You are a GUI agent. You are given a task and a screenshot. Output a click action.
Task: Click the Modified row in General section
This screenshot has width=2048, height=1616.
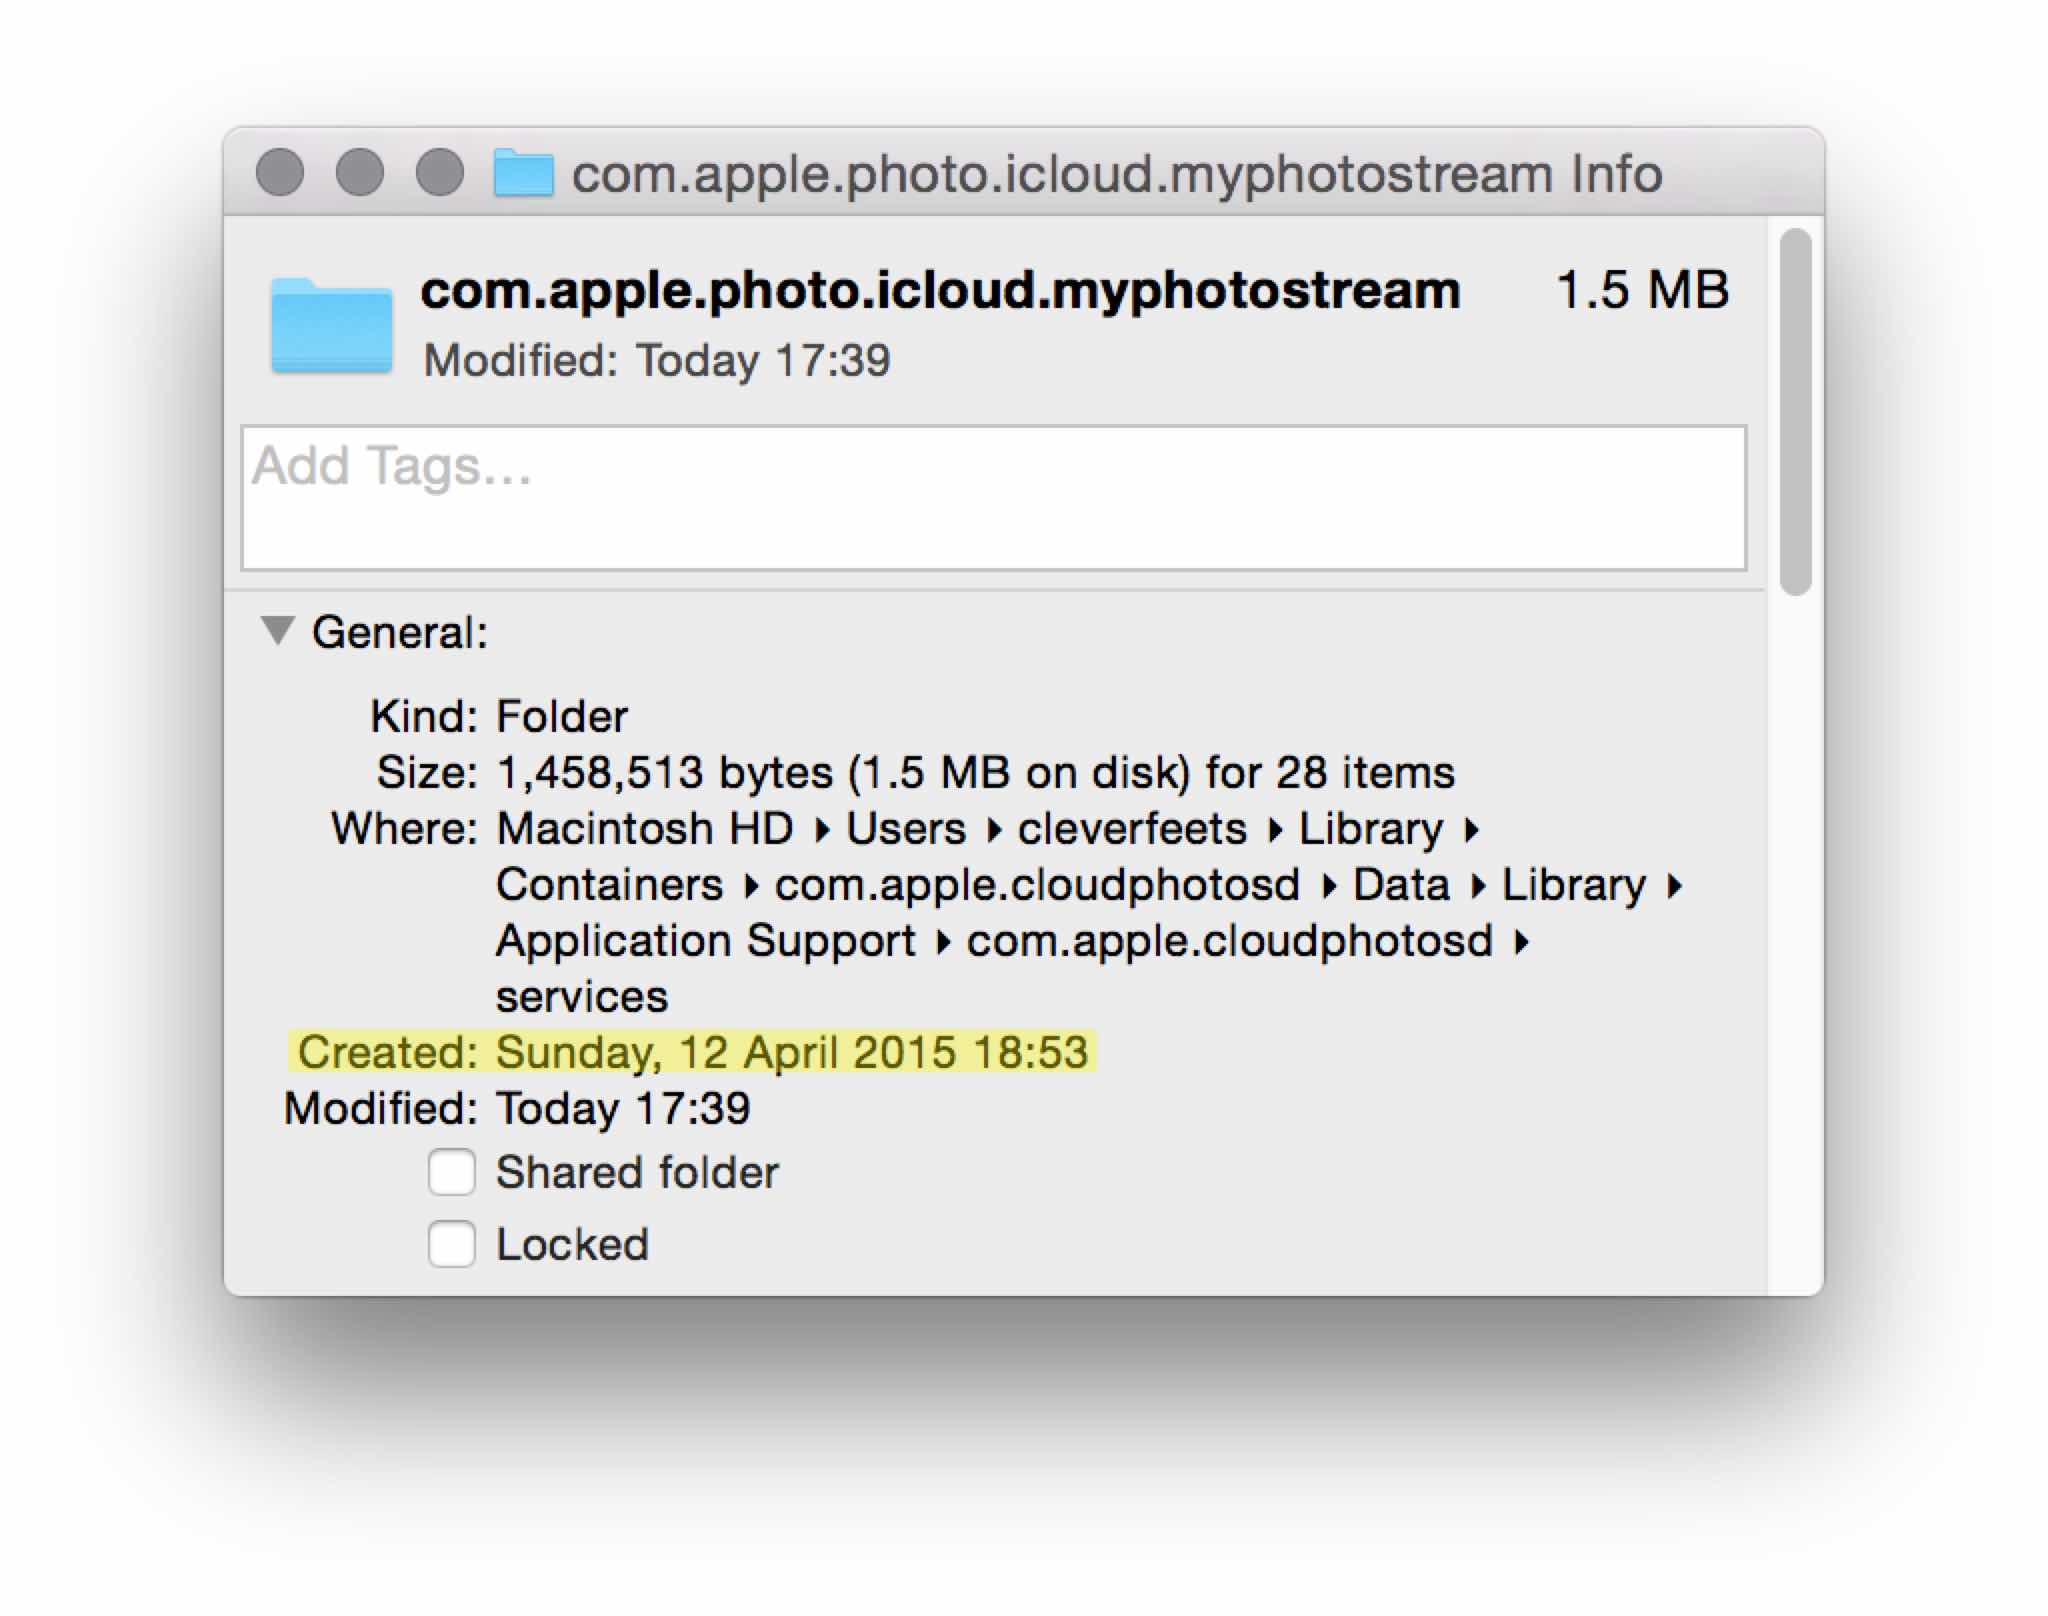[622, 1109]
